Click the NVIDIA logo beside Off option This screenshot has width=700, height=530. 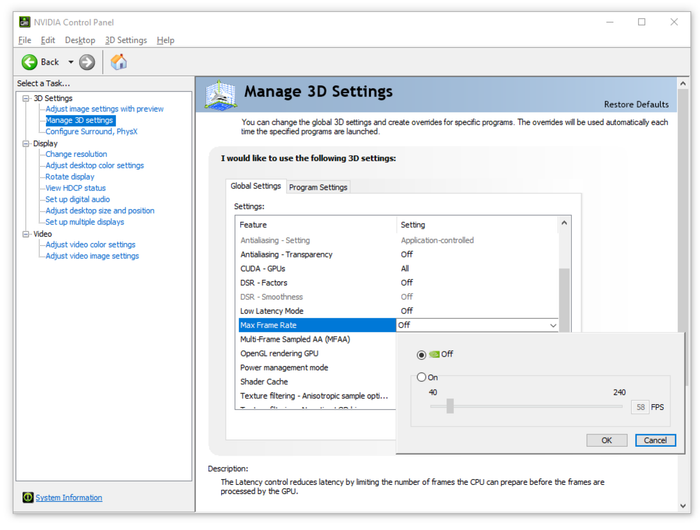[434, 355]
